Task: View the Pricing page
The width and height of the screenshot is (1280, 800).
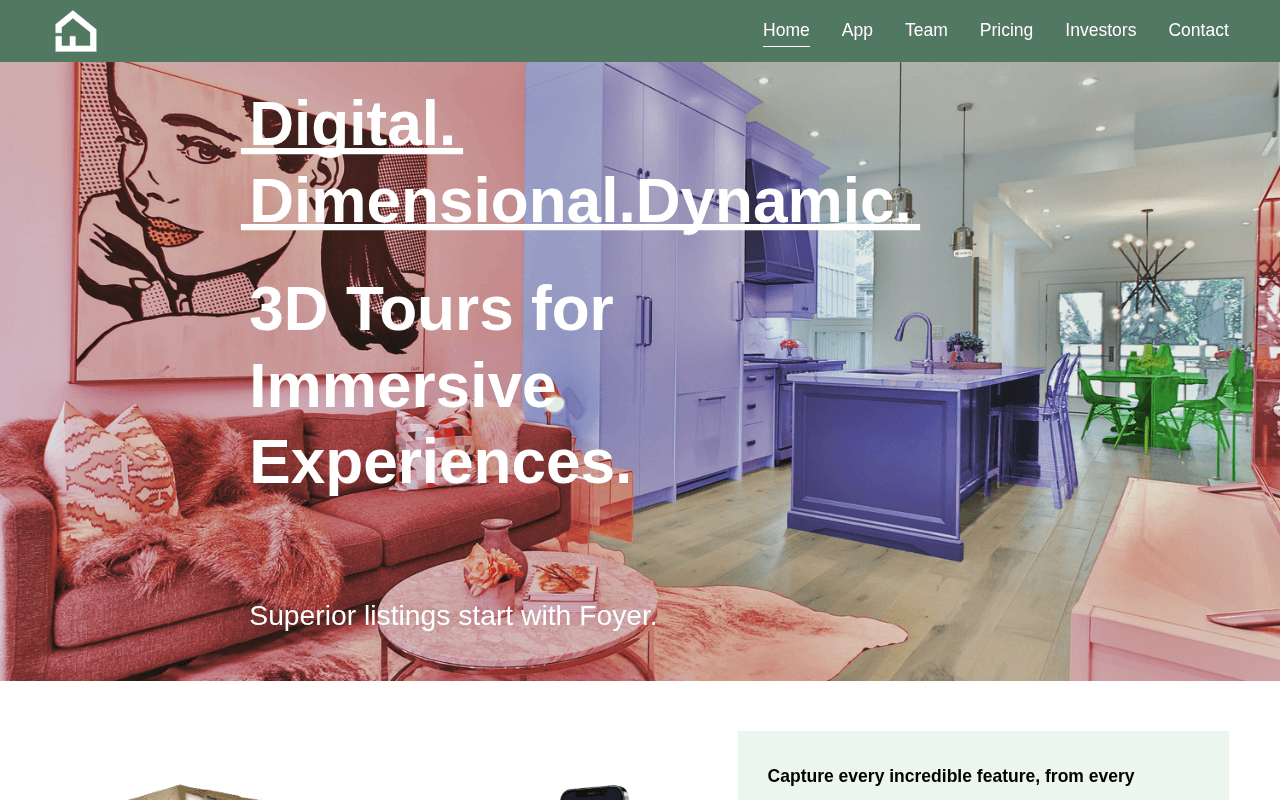Action: pyautogui.click(x=1006, y=30)
